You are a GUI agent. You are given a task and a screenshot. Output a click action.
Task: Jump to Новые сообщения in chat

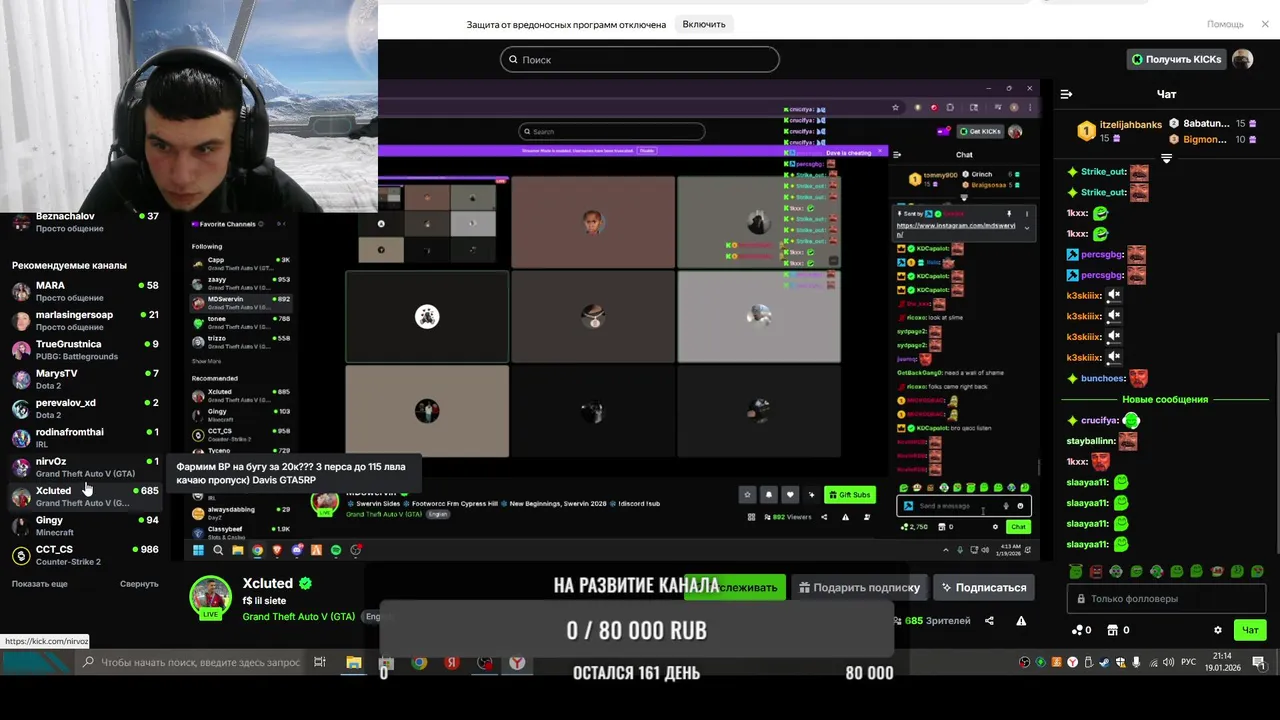(1166, 399)
